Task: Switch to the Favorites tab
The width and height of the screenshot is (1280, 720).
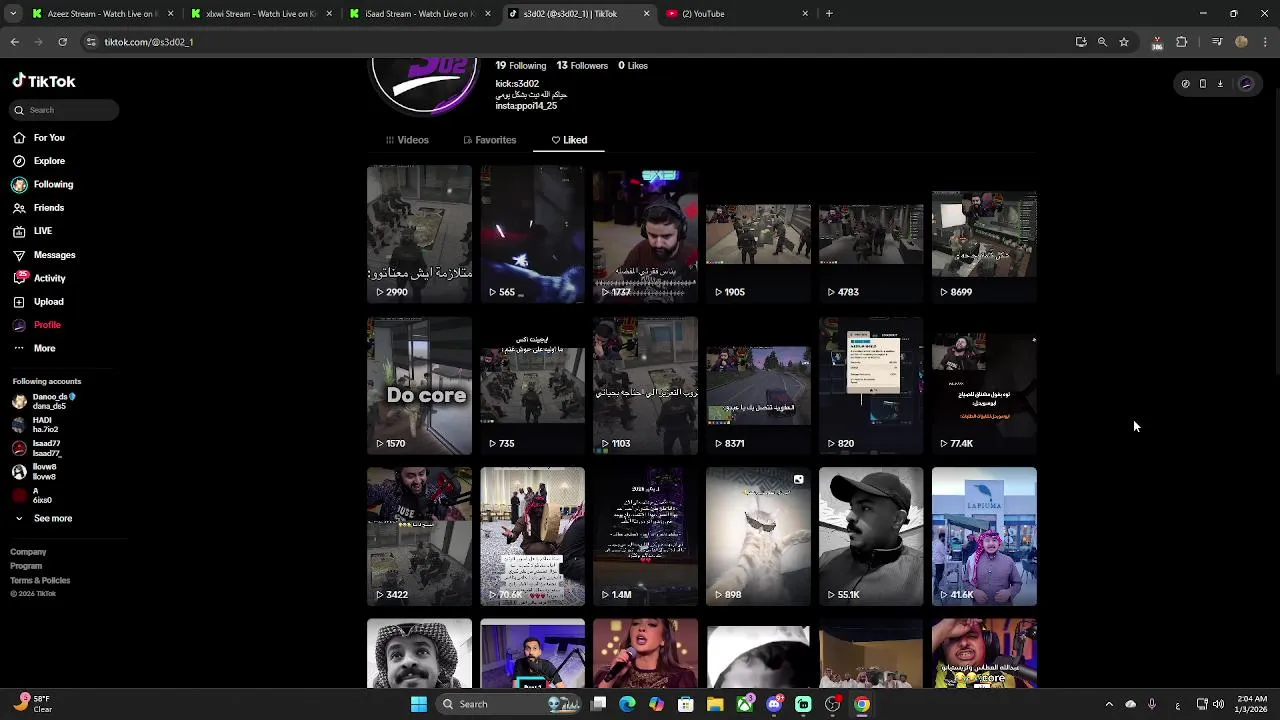Action: tap(490, 140)
